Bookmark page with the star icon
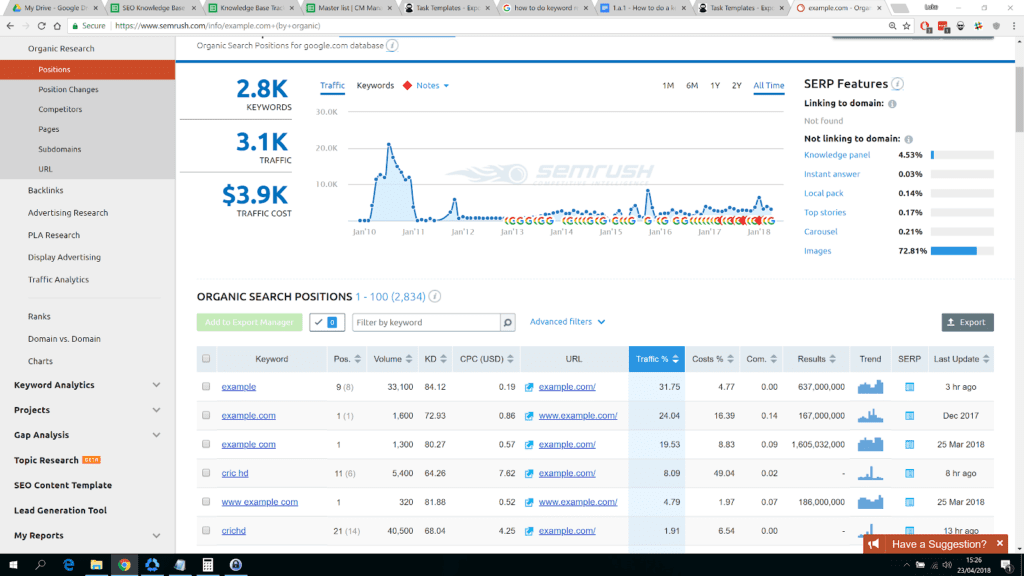1024x576 pixels. pos(906,26)
